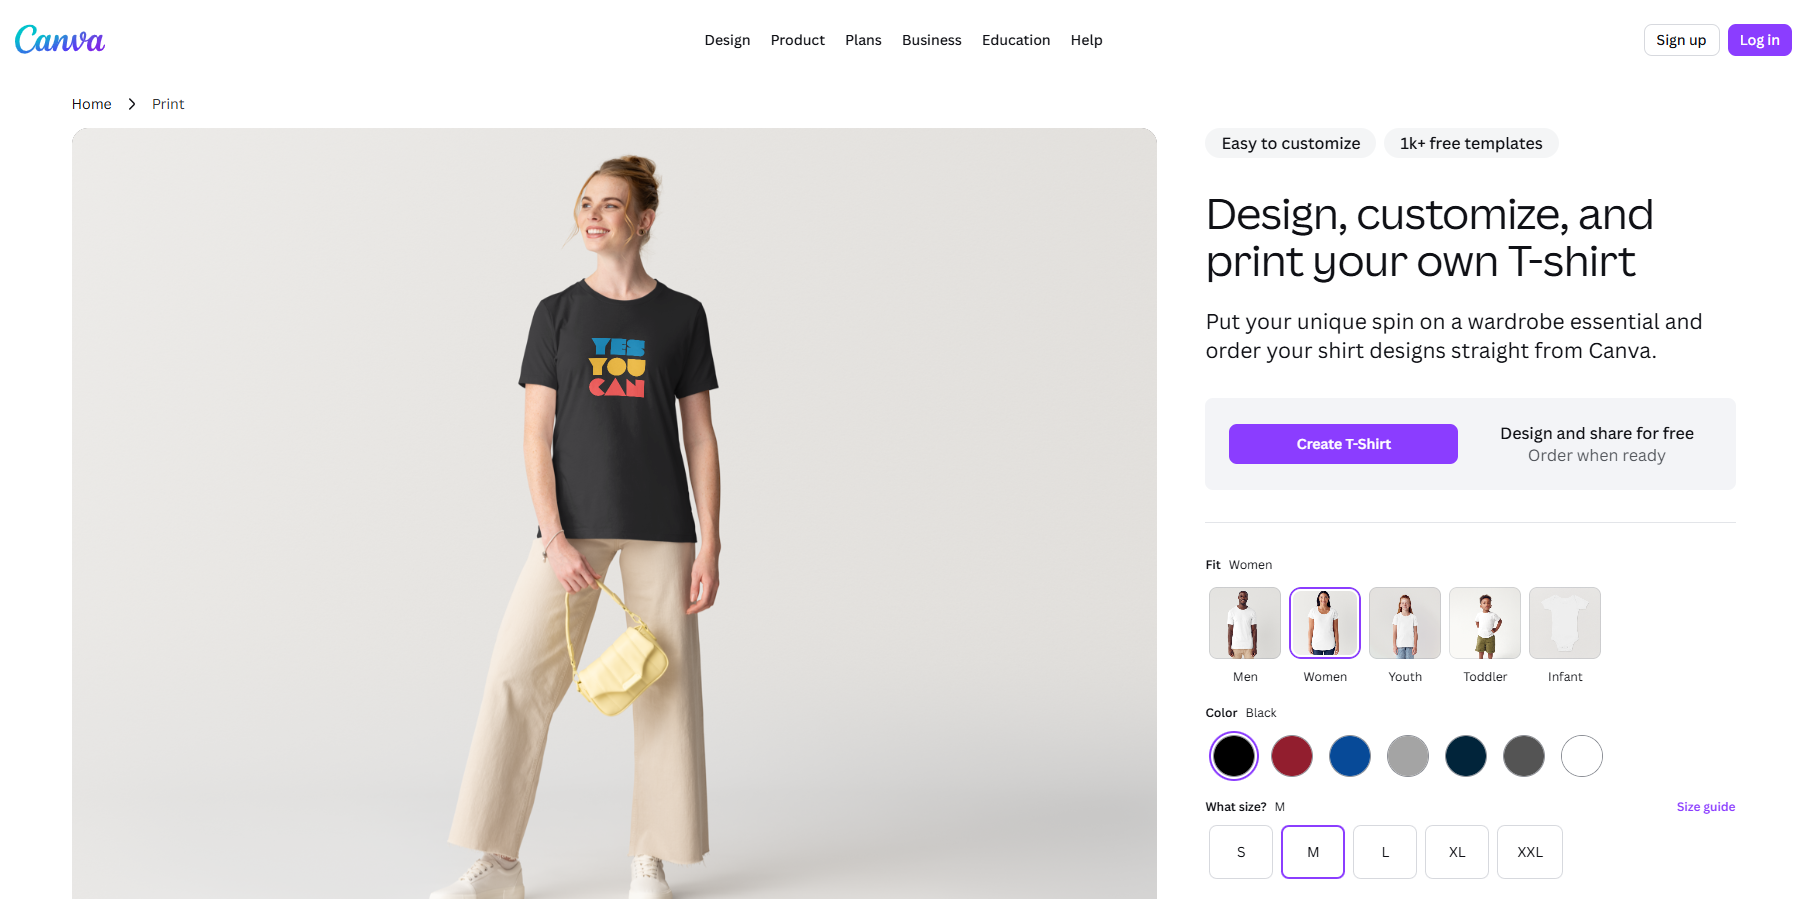Open the Education menu
The height and width of the screenshot is (899, 1814).
1016,40
